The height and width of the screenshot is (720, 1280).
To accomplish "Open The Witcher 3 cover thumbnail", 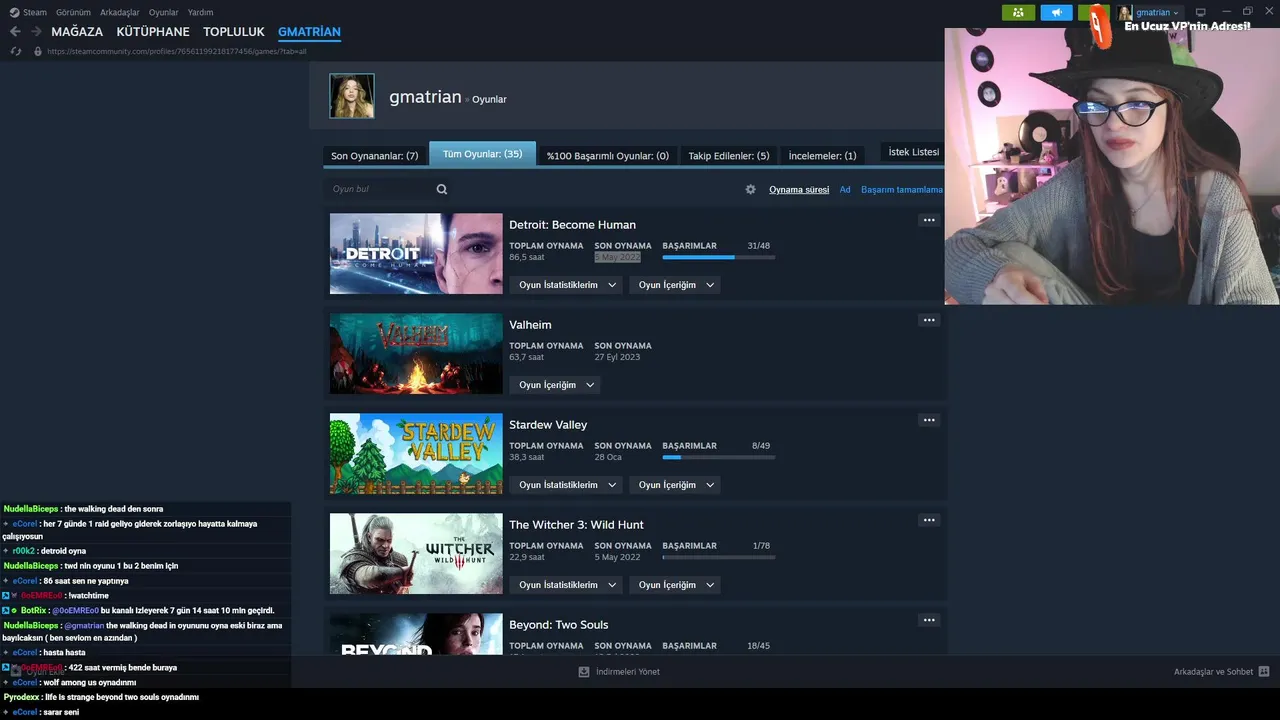I will pyautogui.click(x=416, y=554).
